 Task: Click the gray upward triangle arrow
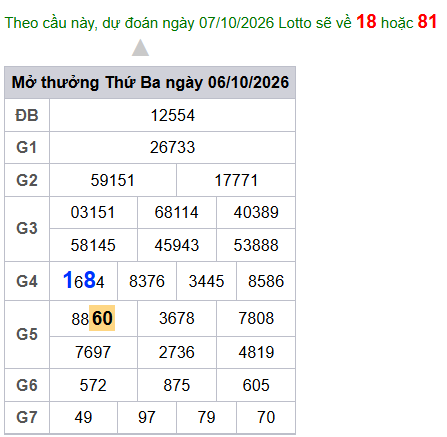click(x=140, y=48)
